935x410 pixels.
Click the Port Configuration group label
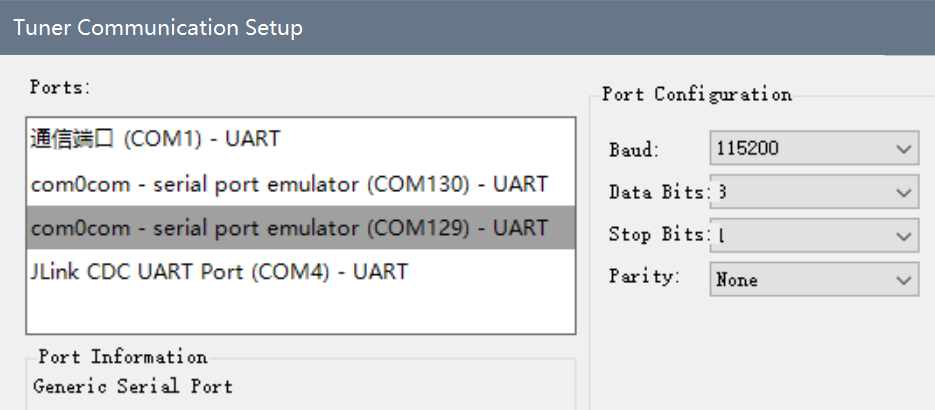pyautogui.click(x=696, y=94)
